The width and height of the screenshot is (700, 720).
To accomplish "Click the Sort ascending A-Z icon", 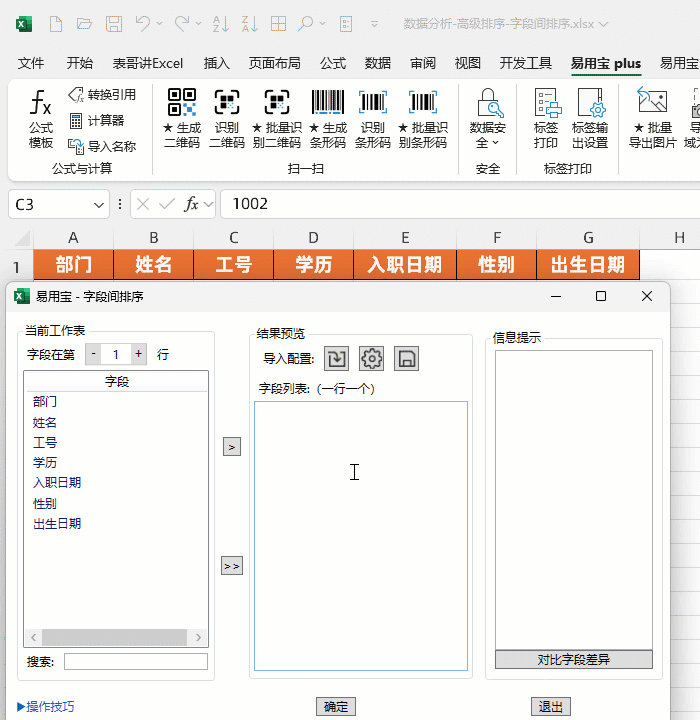I will pyautogui.click(x=220, y=23).
